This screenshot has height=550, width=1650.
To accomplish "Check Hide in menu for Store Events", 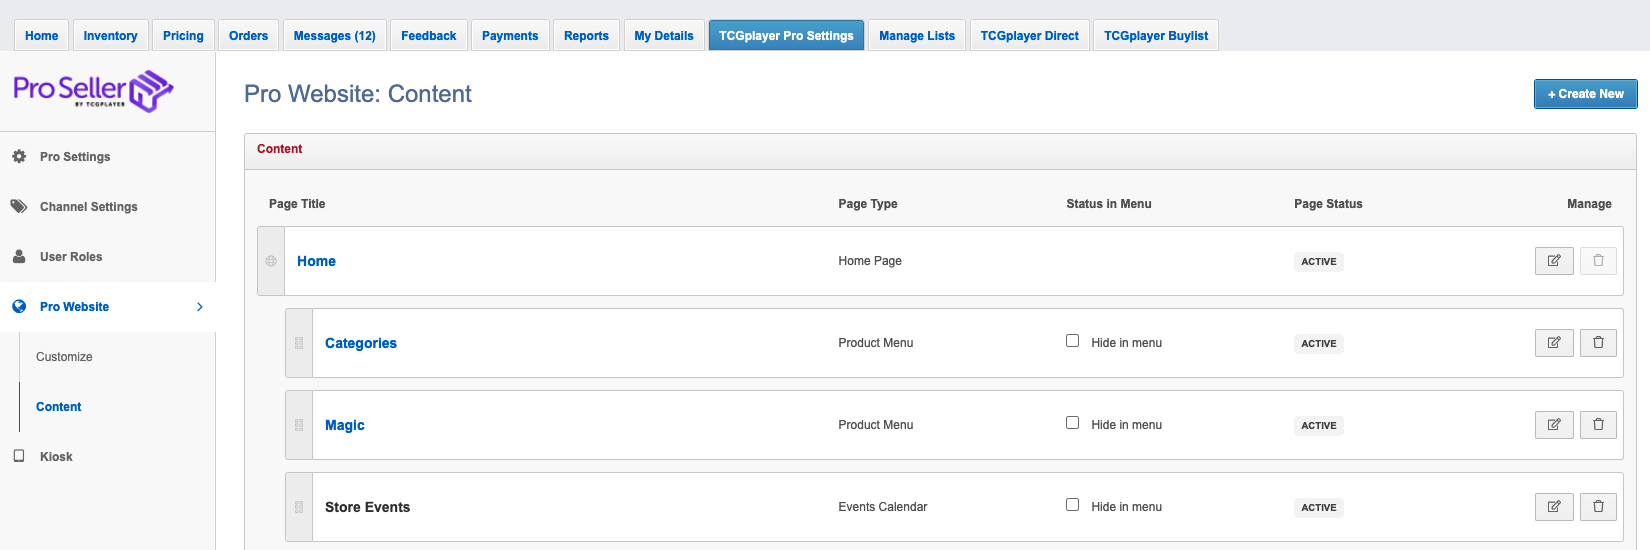I will pyautogui.click(x=1073, y=505).
